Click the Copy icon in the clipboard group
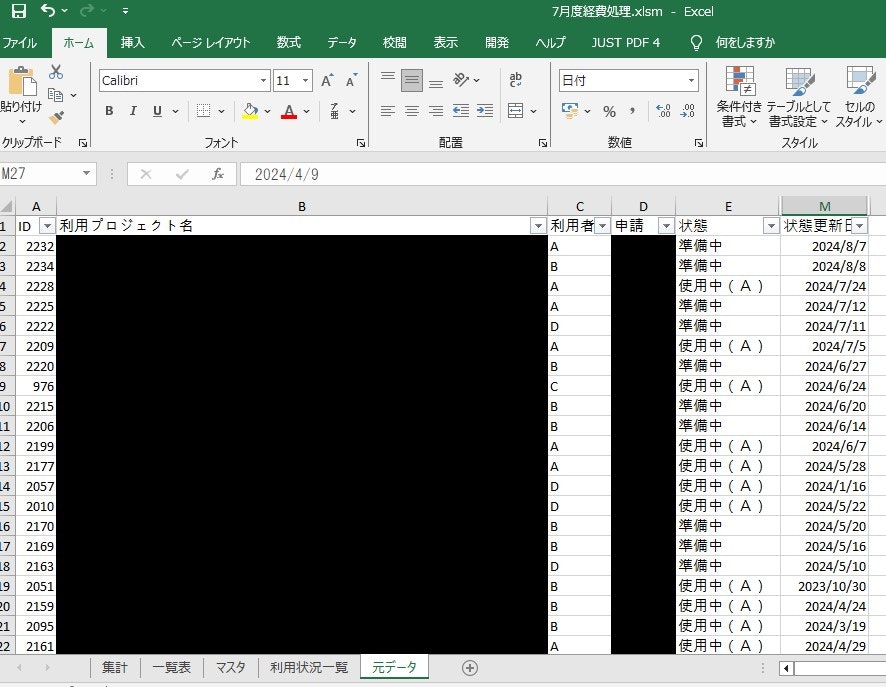The image size is (886, 687). pyautogui.click(x=55, y=95)
